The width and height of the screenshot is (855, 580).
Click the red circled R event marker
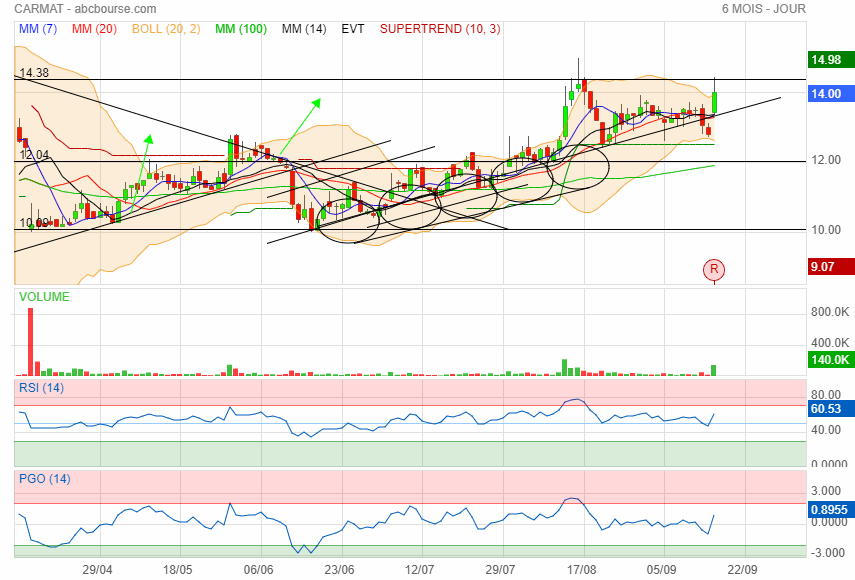click(x=713, y=268)
